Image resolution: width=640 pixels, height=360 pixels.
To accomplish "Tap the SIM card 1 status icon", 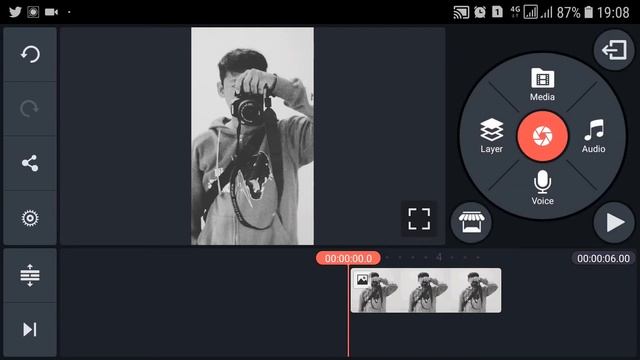I will coord(497,12).
